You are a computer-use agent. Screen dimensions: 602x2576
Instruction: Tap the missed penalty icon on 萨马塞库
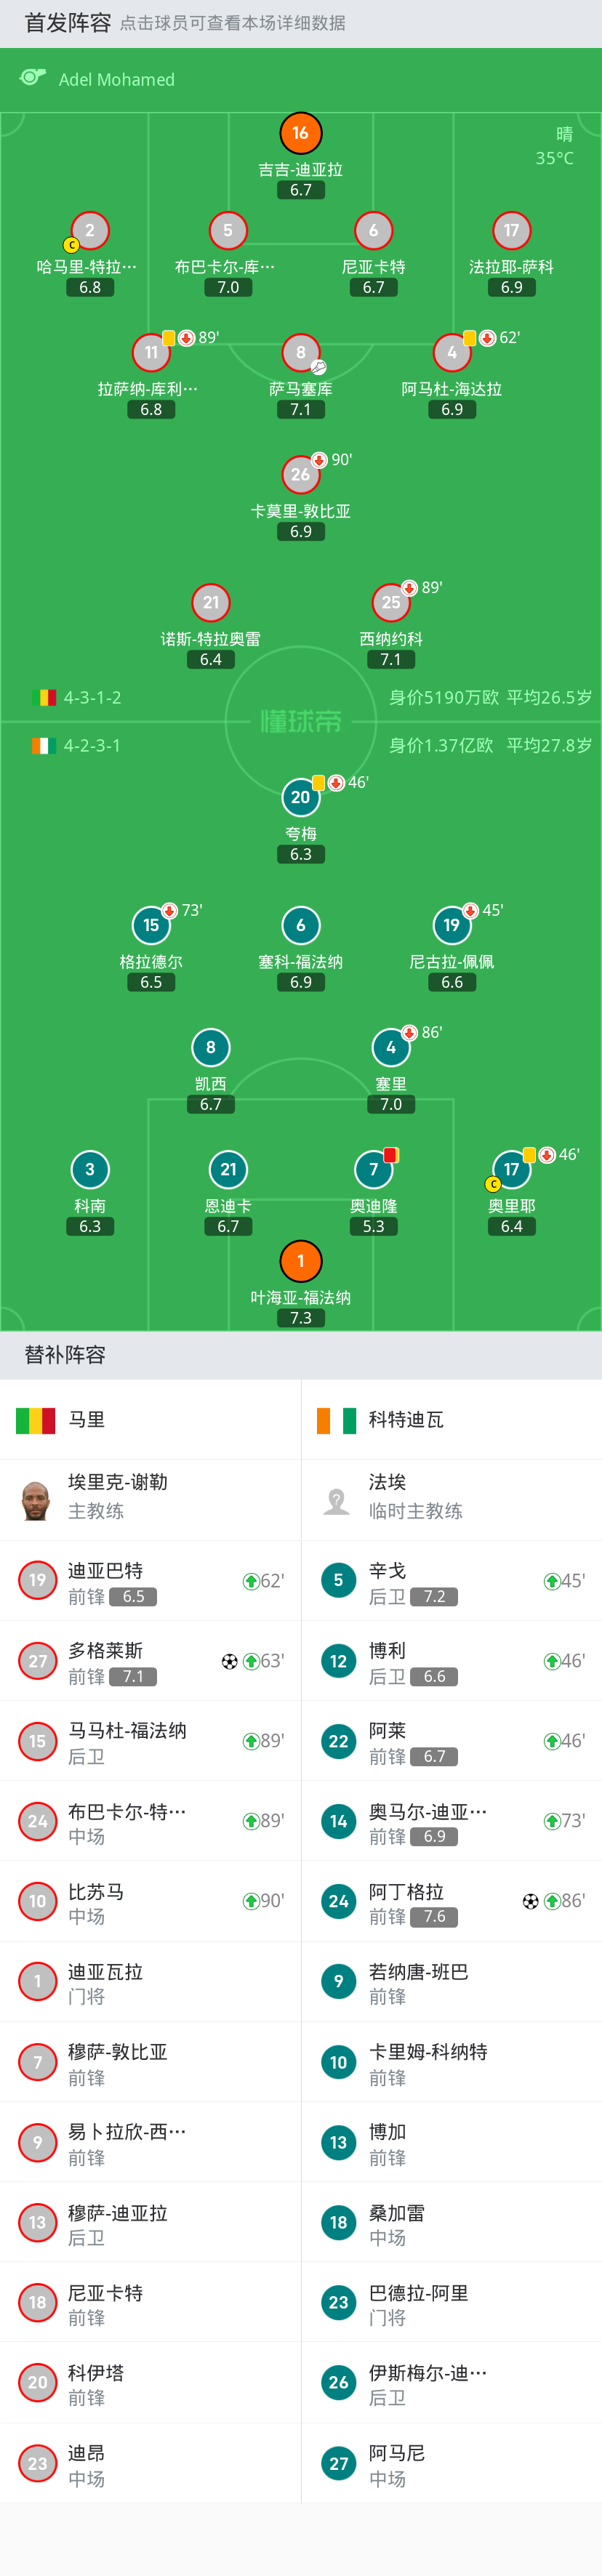[x=318, y=367]
